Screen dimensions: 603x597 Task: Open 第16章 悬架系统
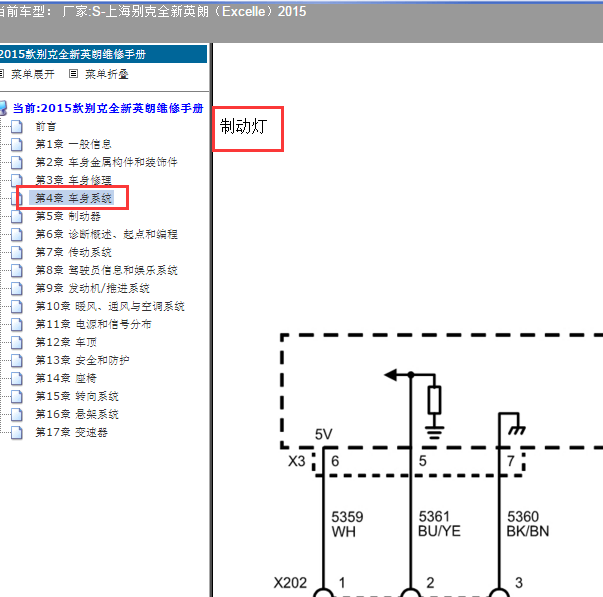point(77,414)
